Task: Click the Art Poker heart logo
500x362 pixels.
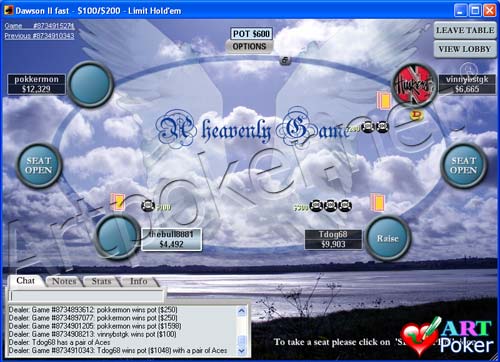Action: tap(421, 336)
